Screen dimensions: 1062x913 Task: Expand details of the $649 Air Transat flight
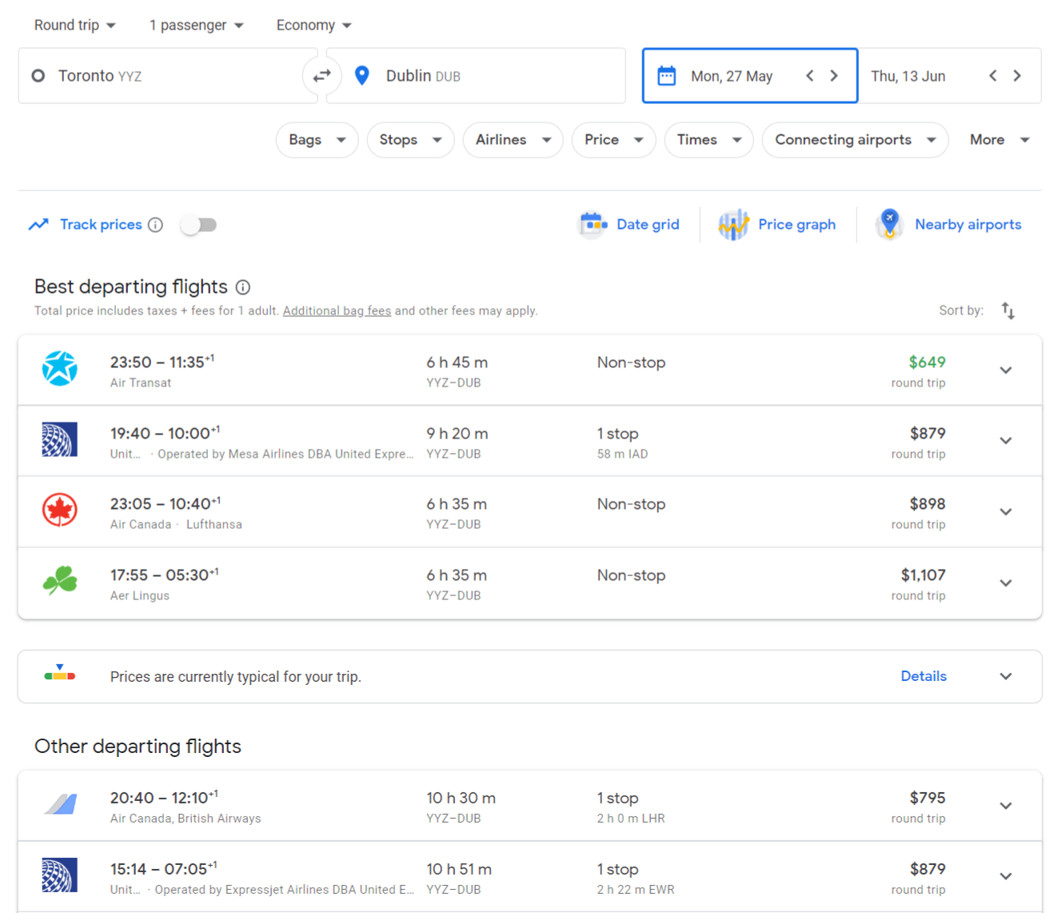coord(1005,369)
